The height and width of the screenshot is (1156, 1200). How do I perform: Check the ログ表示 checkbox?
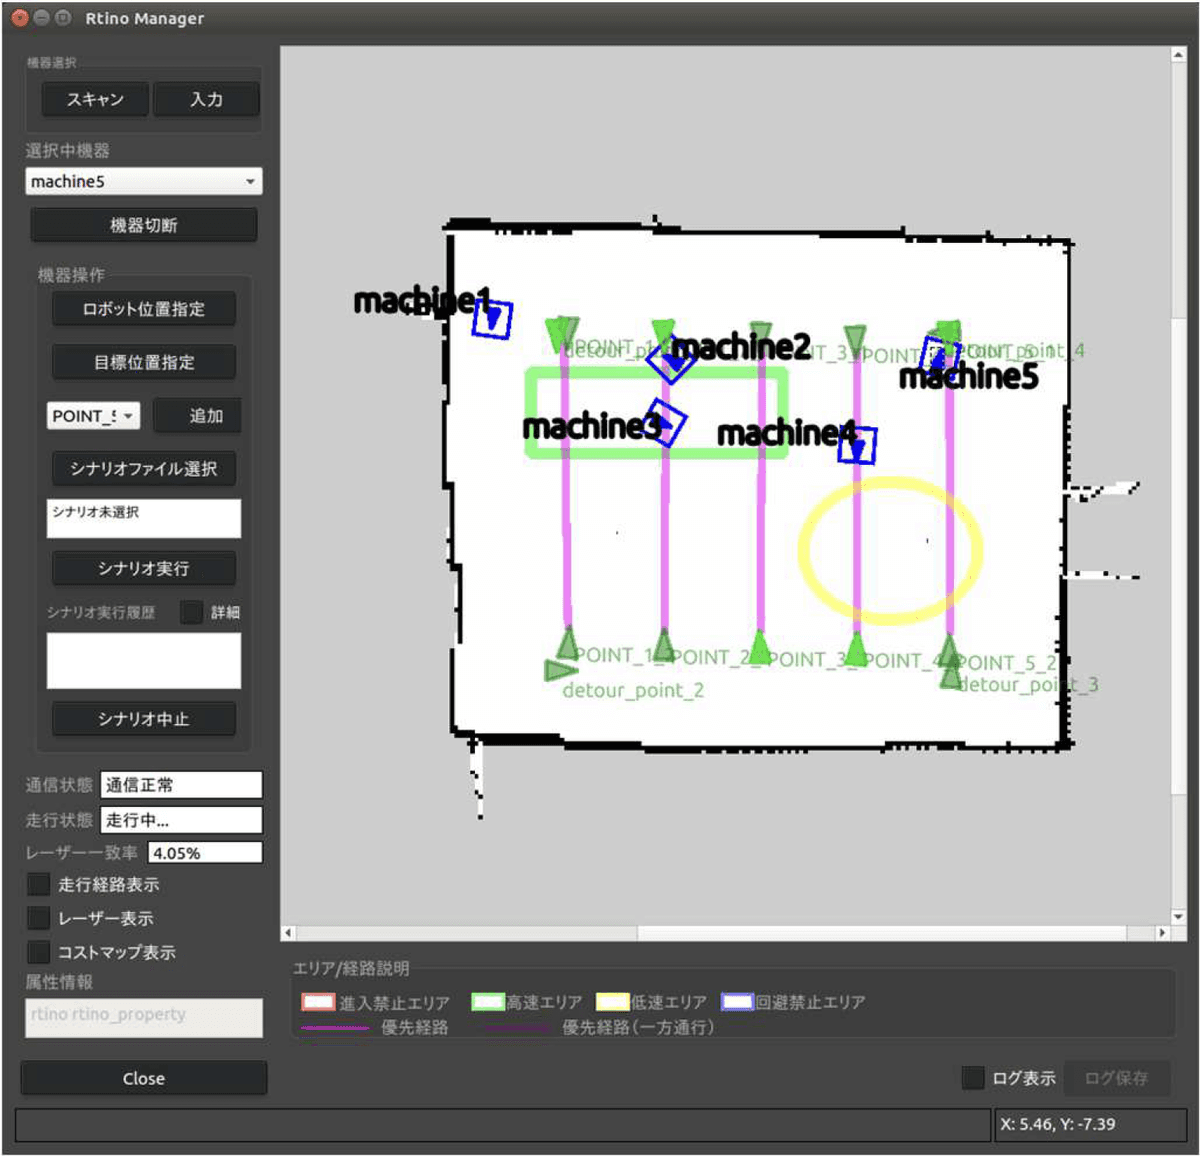[x=972, y=1078]
